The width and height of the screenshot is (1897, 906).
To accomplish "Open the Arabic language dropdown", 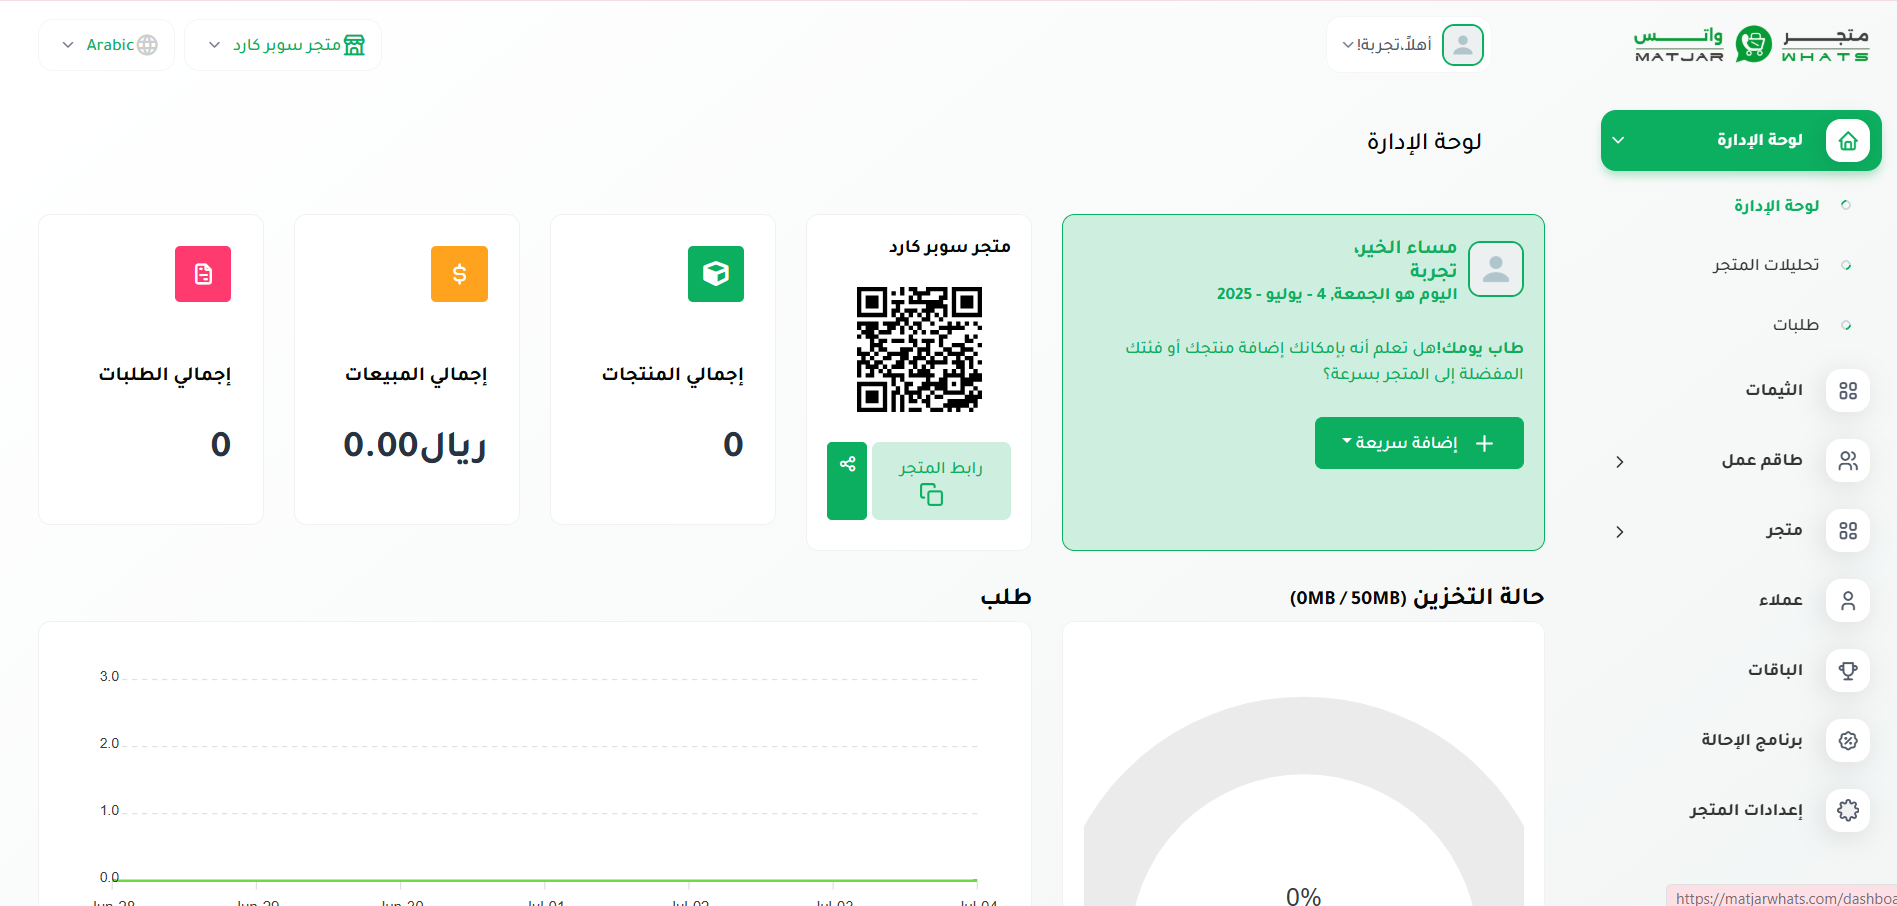I will (x=106, y=45).
